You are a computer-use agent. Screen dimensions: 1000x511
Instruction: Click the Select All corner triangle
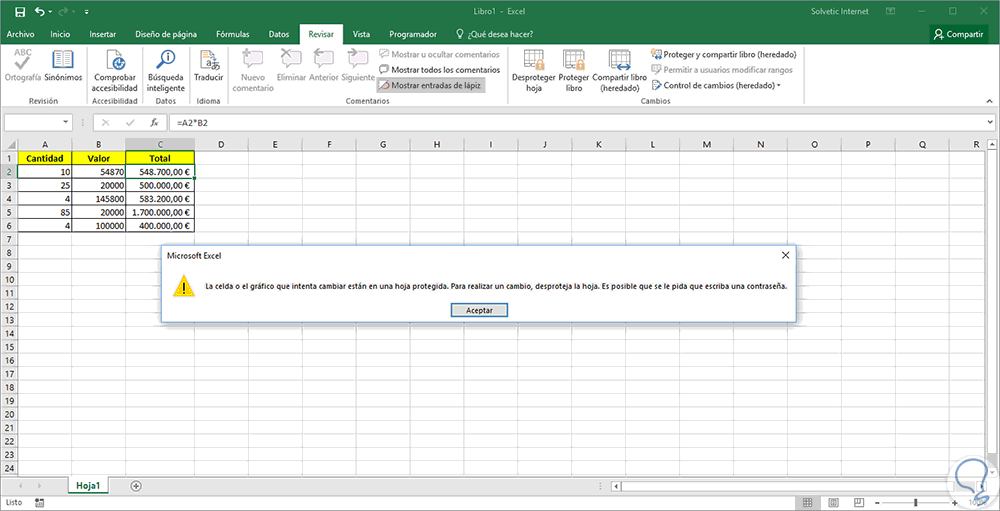(x=9, y=144)
